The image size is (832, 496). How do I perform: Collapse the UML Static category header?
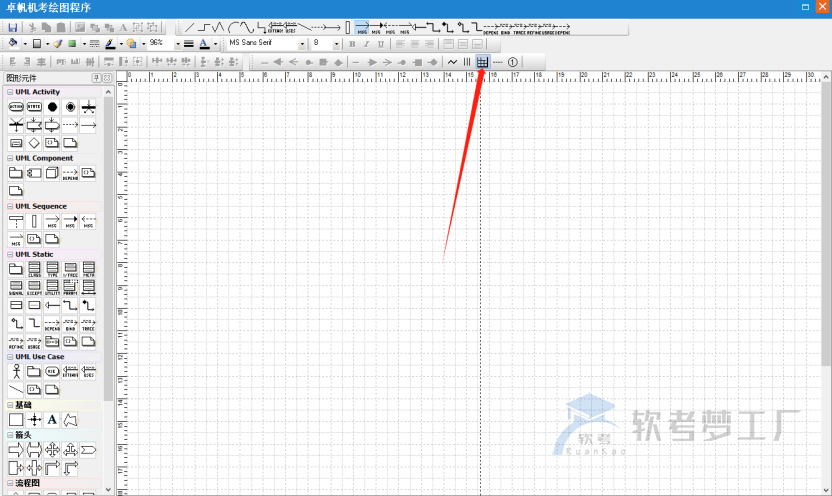click(9, 254)
